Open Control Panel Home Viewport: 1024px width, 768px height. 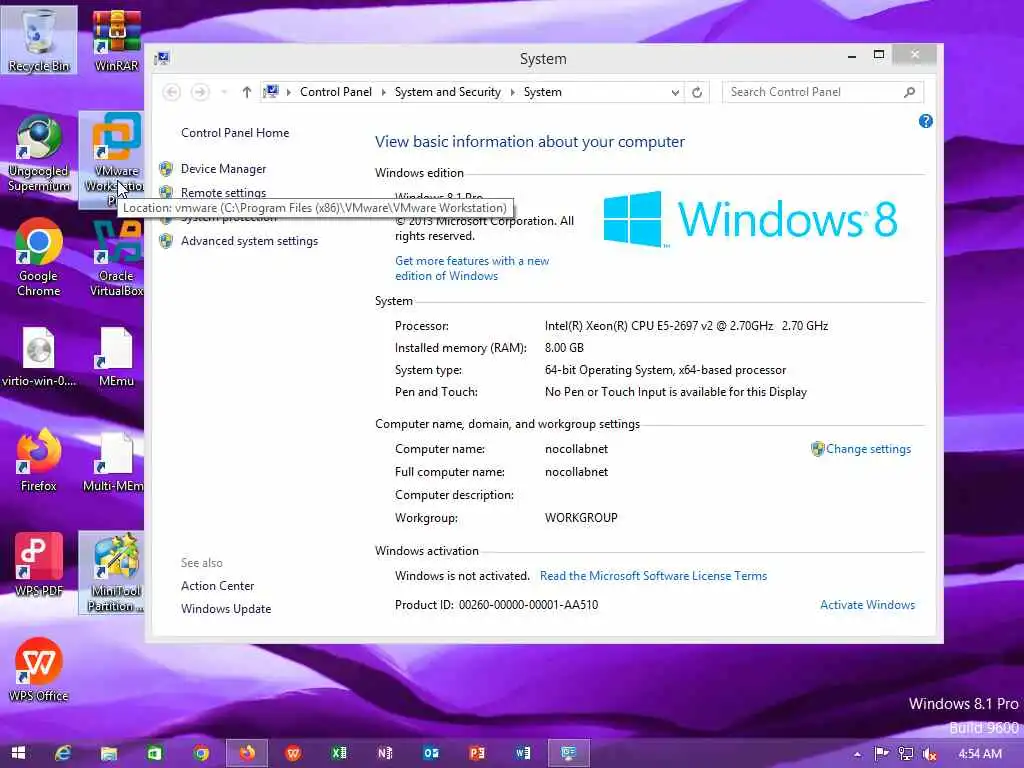pyautogui.click(x=235, y=133)
